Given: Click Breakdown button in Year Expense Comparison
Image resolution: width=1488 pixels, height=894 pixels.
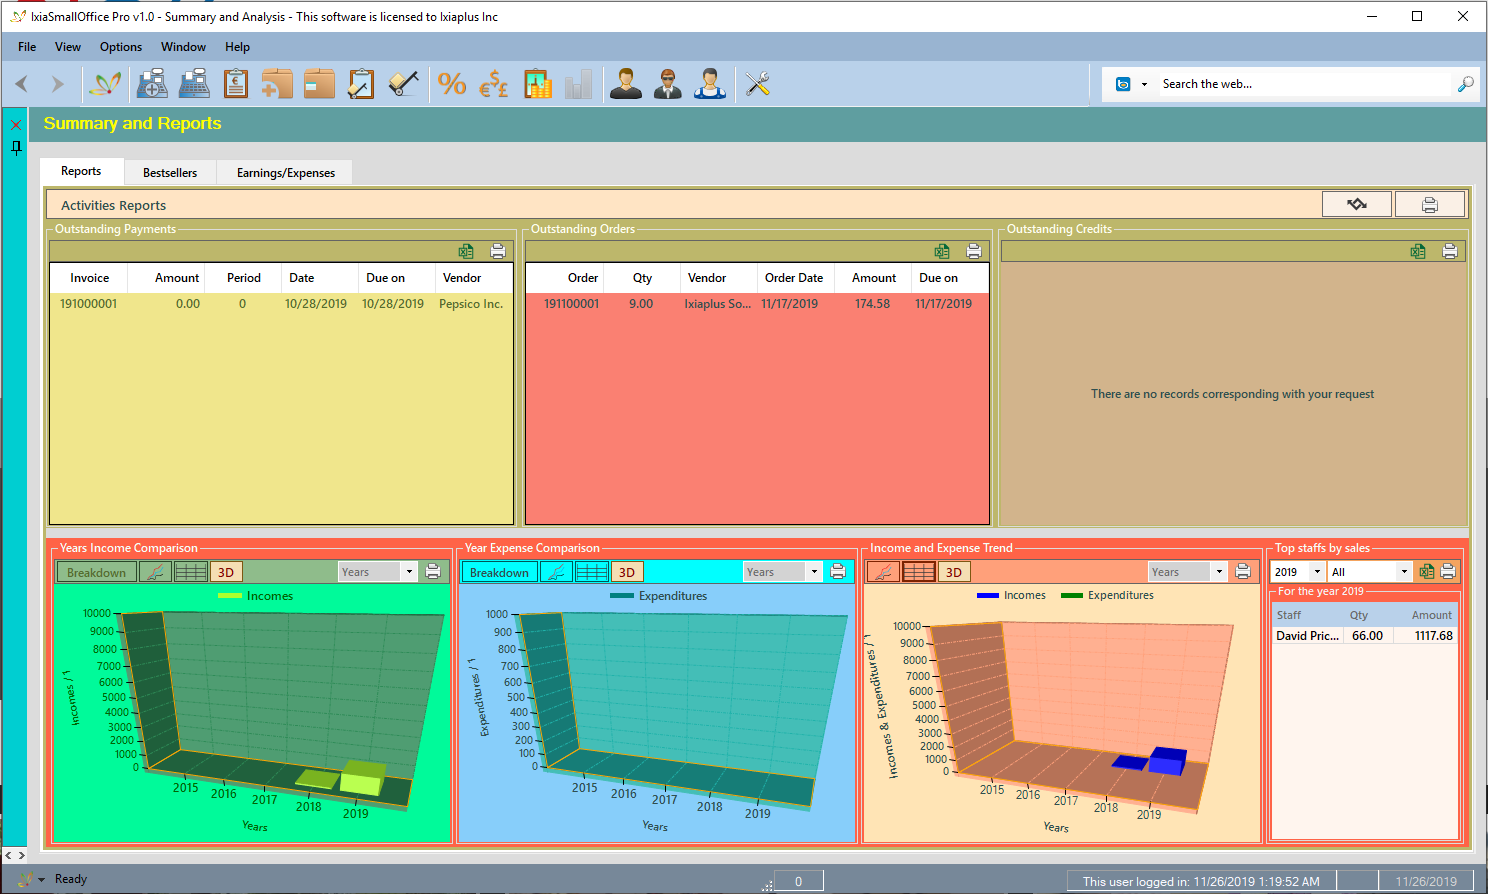Looking at the screenshot, I should coord(499,572).
